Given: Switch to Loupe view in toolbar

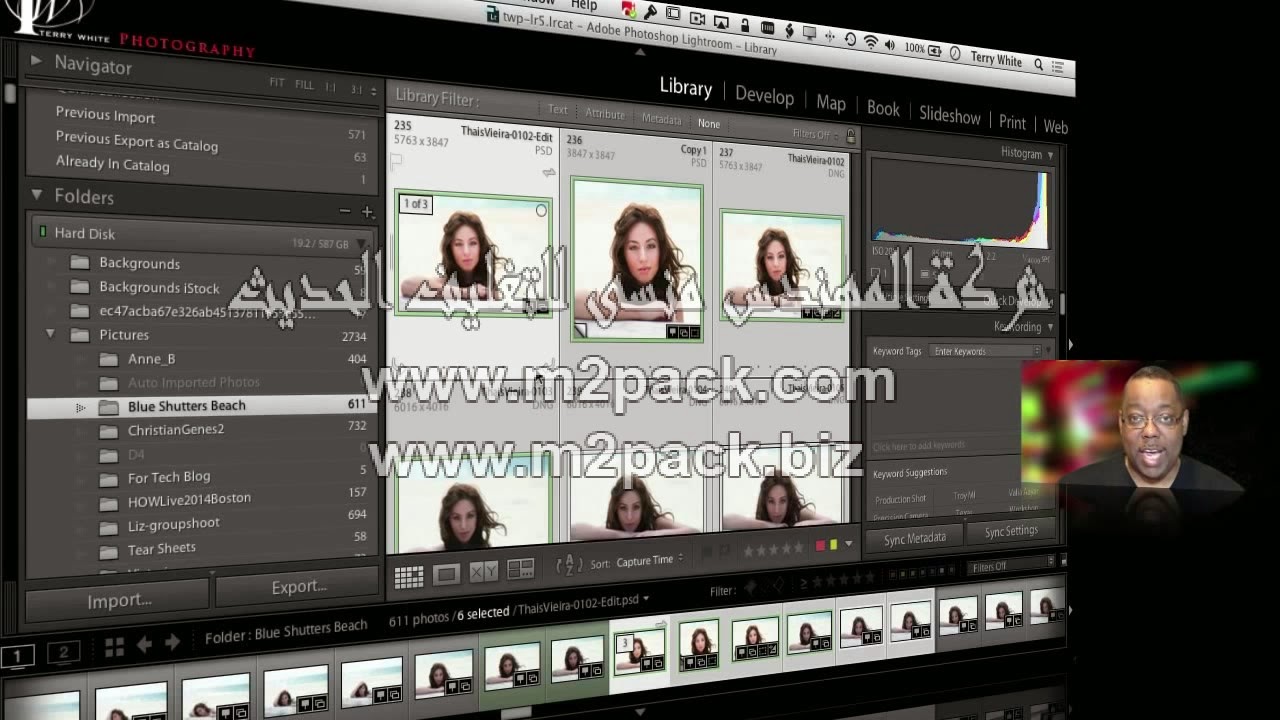Looking at the screenshot, I should [446, 574].
